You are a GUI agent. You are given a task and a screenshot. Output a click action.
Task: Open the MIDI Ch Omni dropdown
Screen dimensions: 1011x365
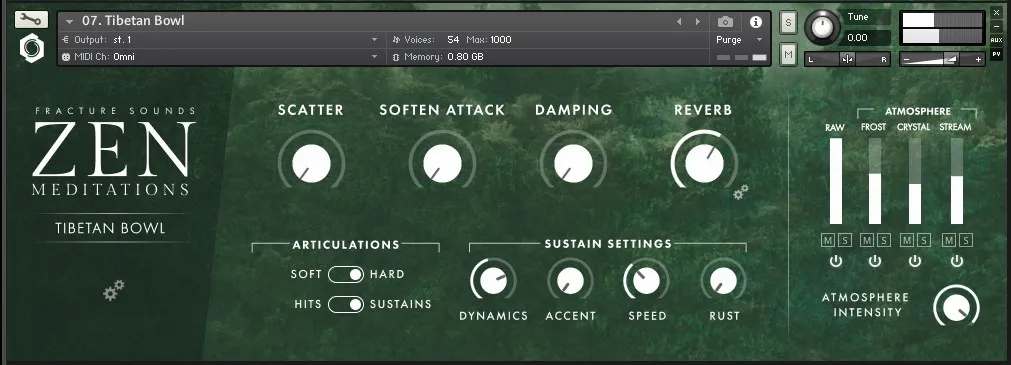[221, 57]
